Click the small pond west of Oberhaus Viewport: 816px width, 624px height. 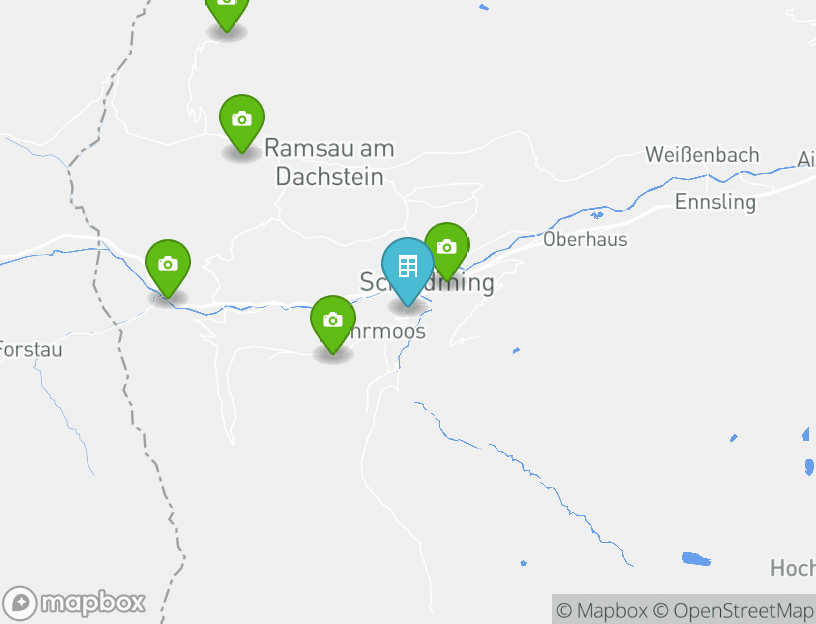[x=597, y=215]
